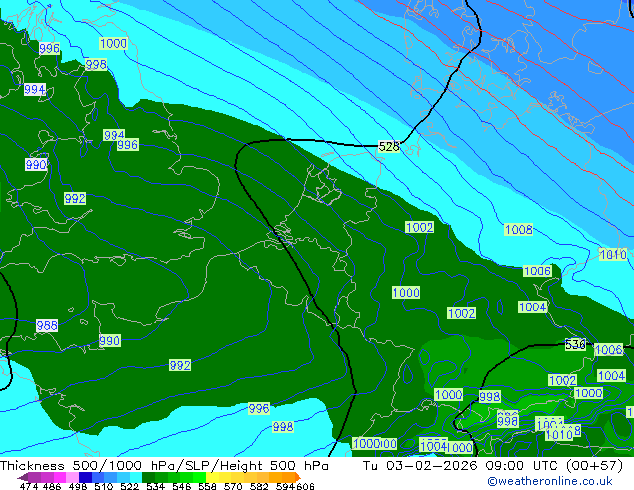This screenshot has width=634, height=490.
Task: Click the 486 value on the legend scale
Action: 52,486
